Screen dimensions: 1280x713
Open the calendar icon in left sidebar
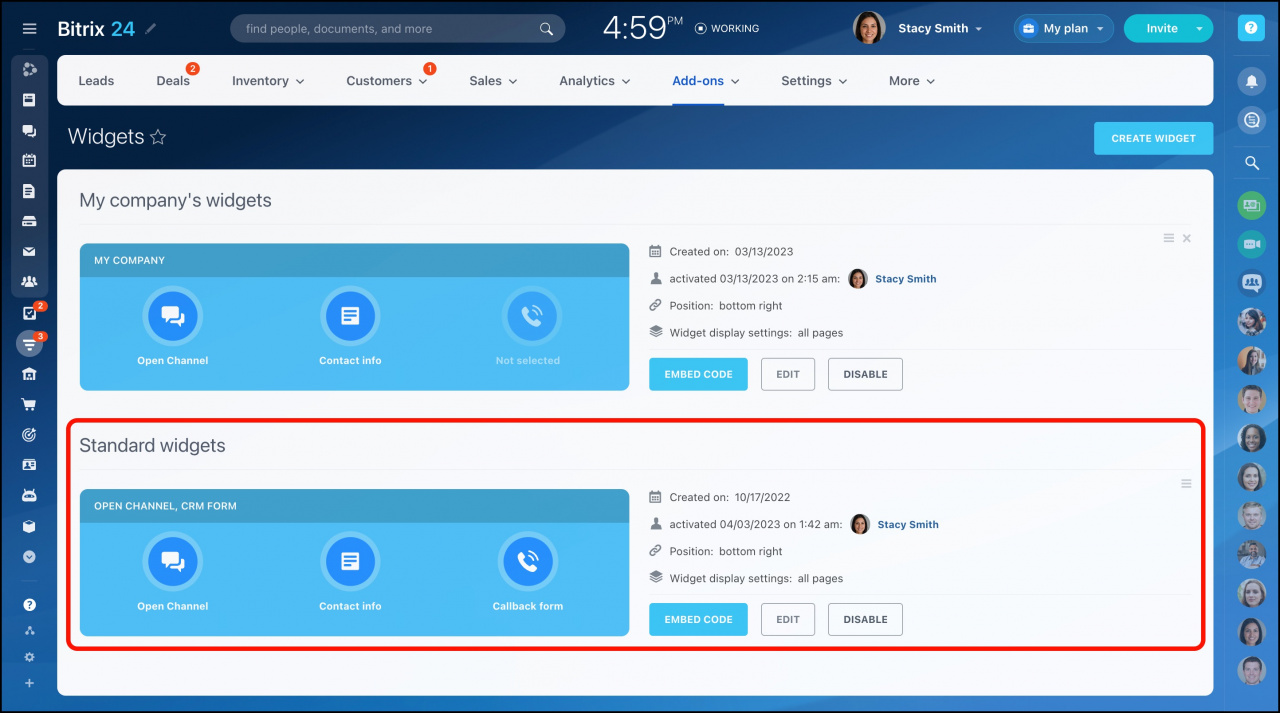pos(29,160)
